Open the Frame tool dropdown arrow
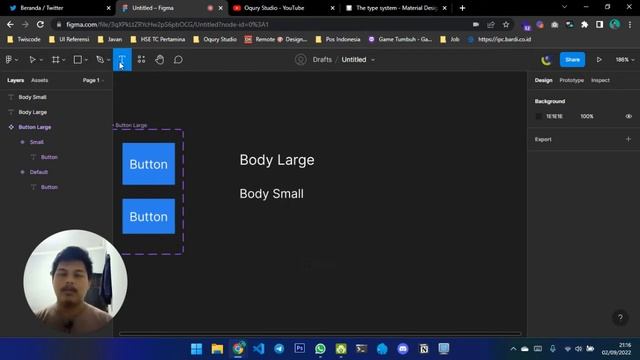This screenshot has width=640, height=360. click(64, 60)
